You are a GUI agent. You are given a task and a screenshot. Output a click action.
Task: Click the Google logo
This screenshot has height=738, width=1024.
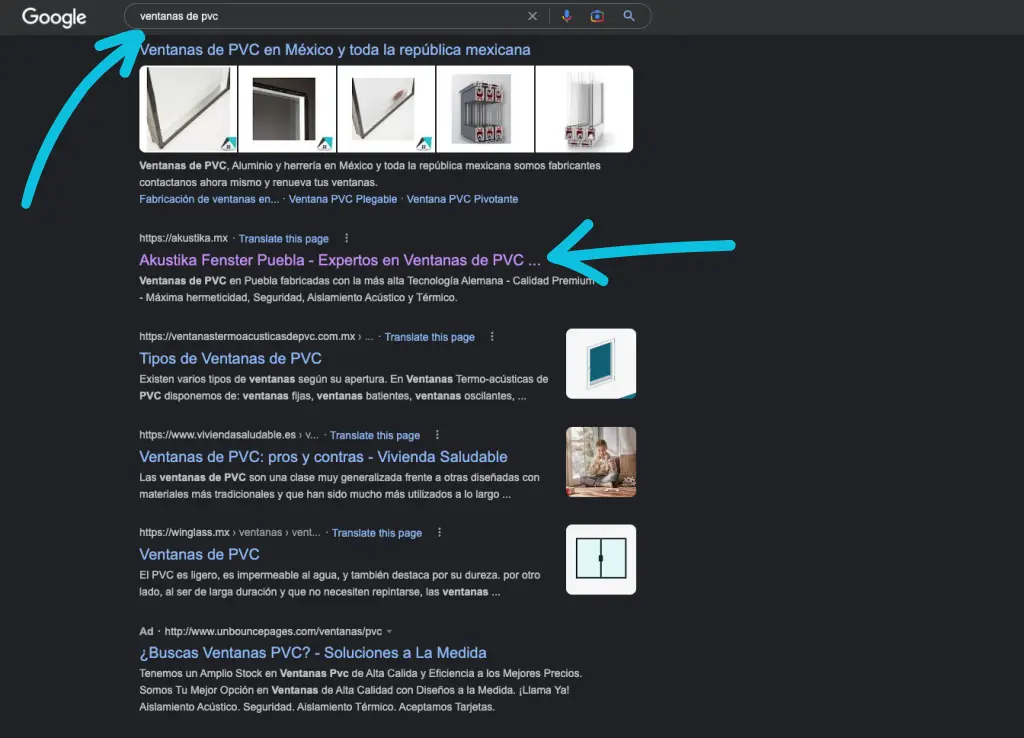coord(54,17)
